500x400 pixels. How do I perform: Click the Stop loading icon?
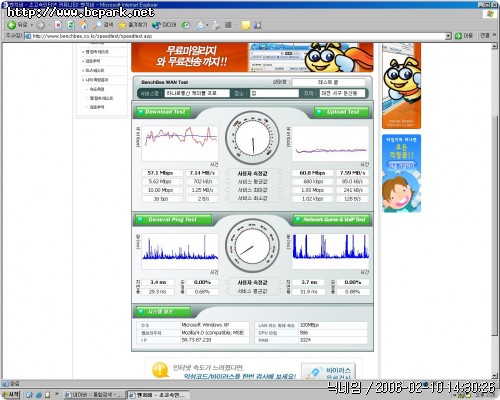click(58, 25)
